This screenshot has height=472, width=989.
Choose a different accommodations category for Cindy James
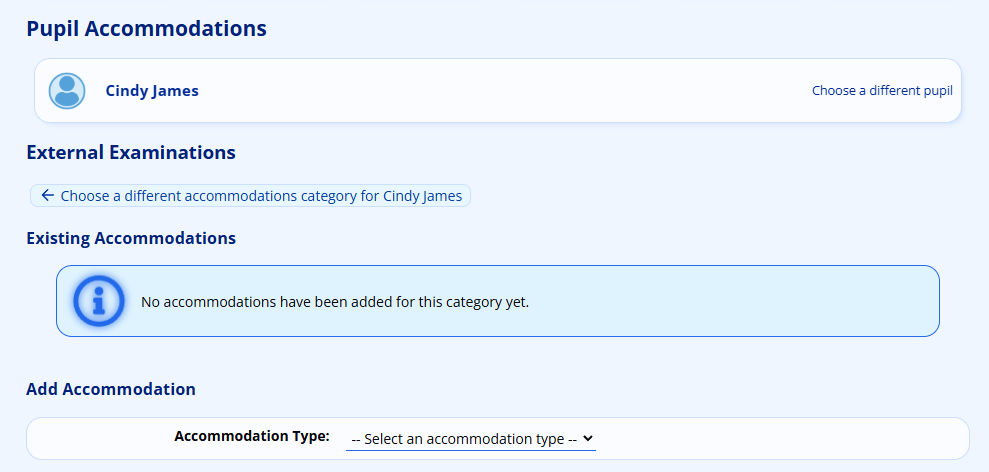click(x=260, y=196)
